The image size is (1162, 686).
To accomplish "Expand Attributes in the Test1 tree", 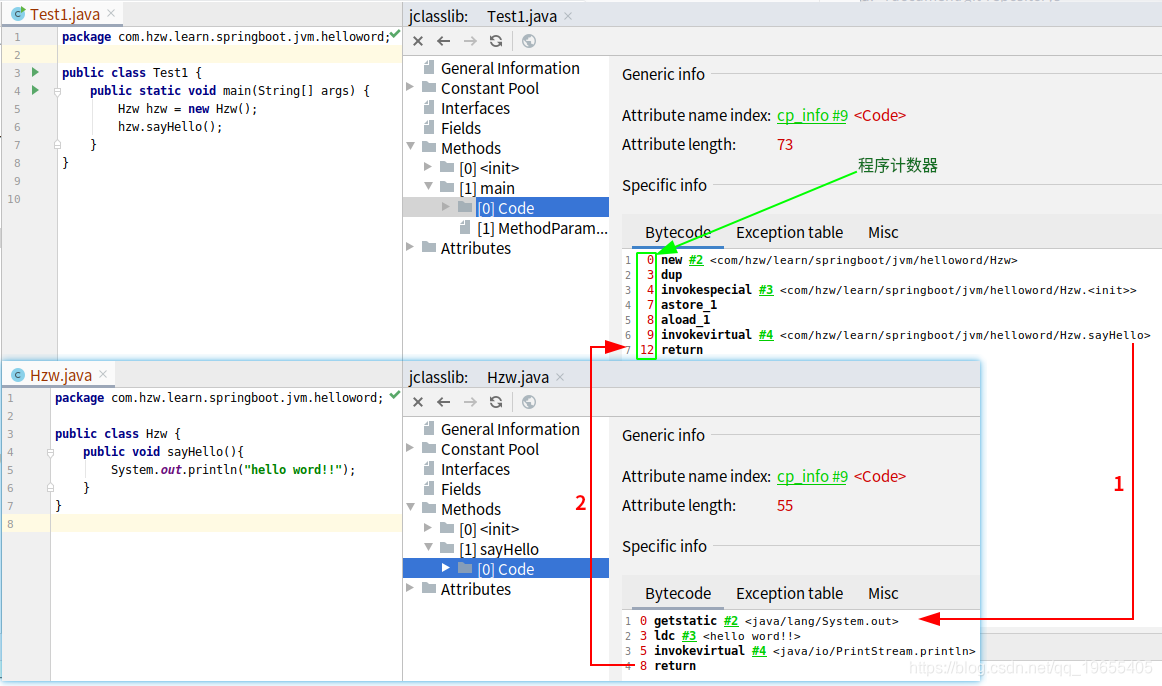I will coord(410,247).
